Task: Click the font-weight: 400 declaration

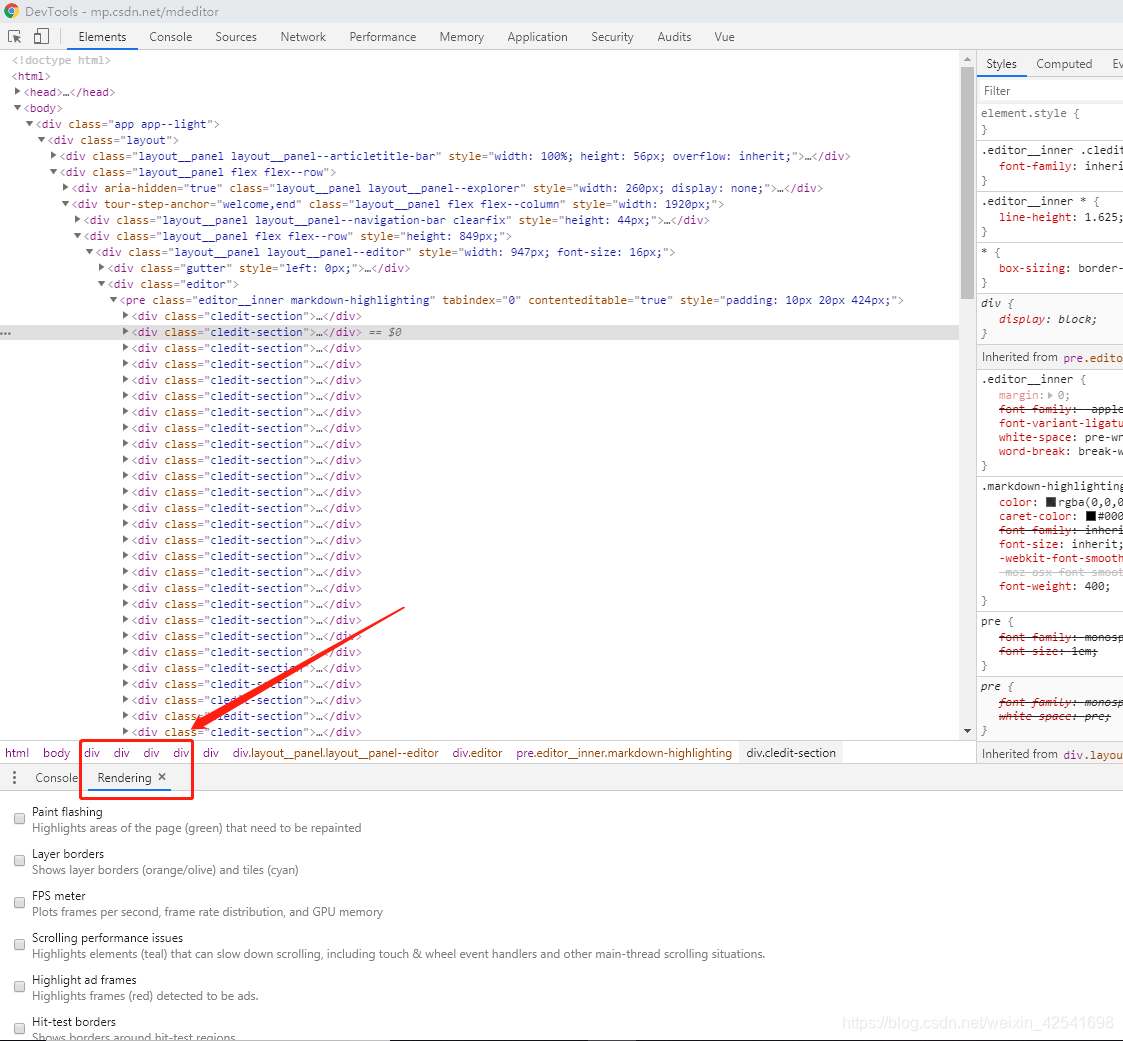Action: tap(1054, 586)
